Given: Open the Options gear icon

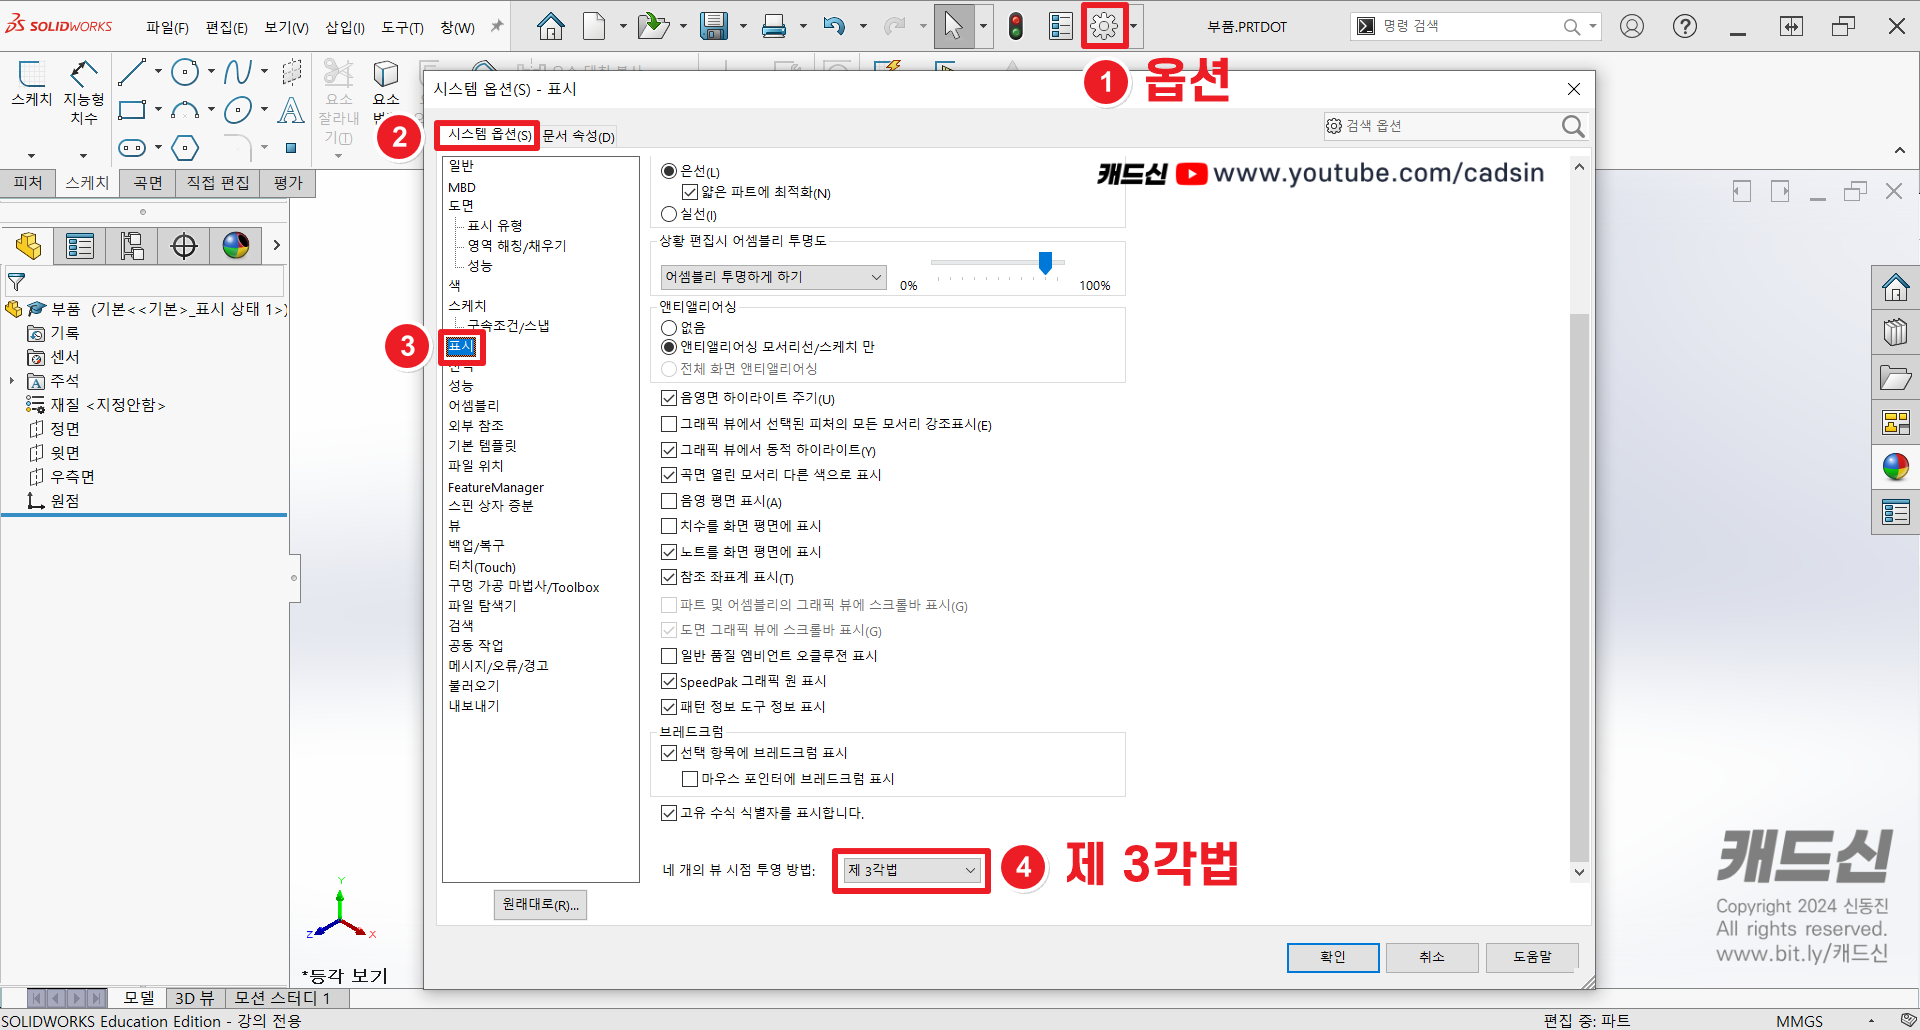Looking at the screenshot, I should 1104,26.
